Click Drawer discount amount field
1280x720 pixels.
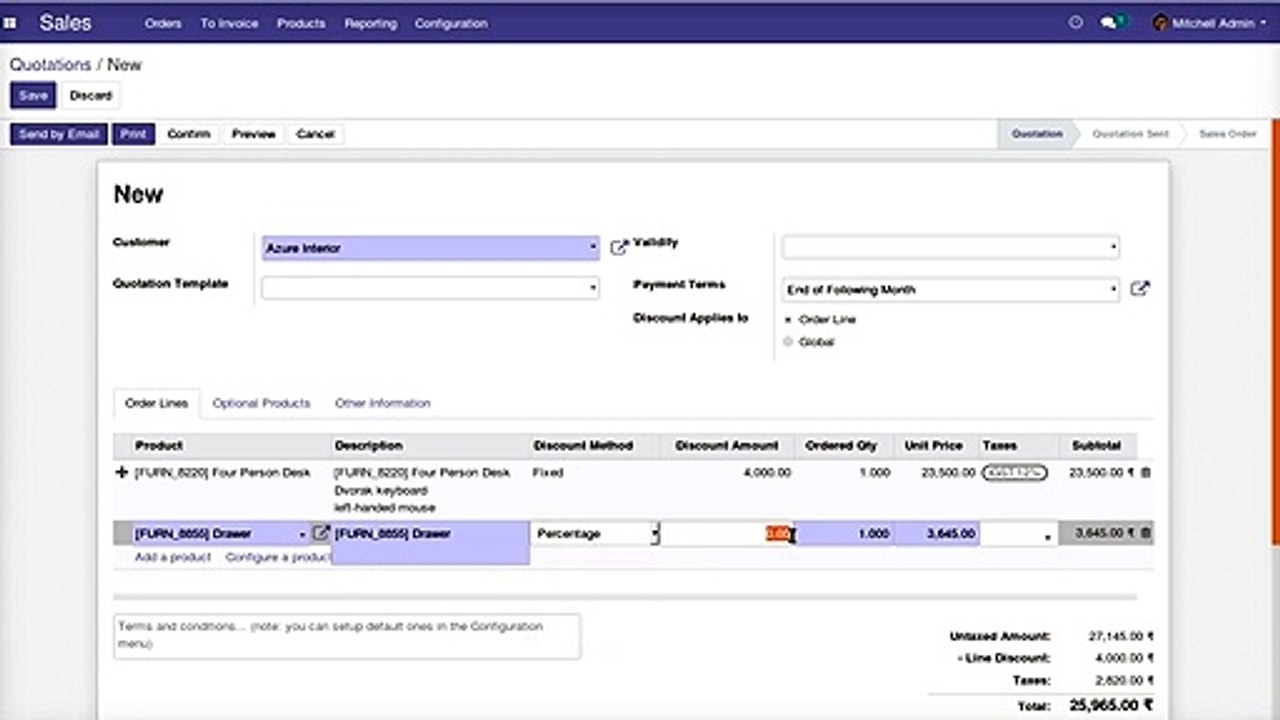pyautogui.click(x=727, y=534)
